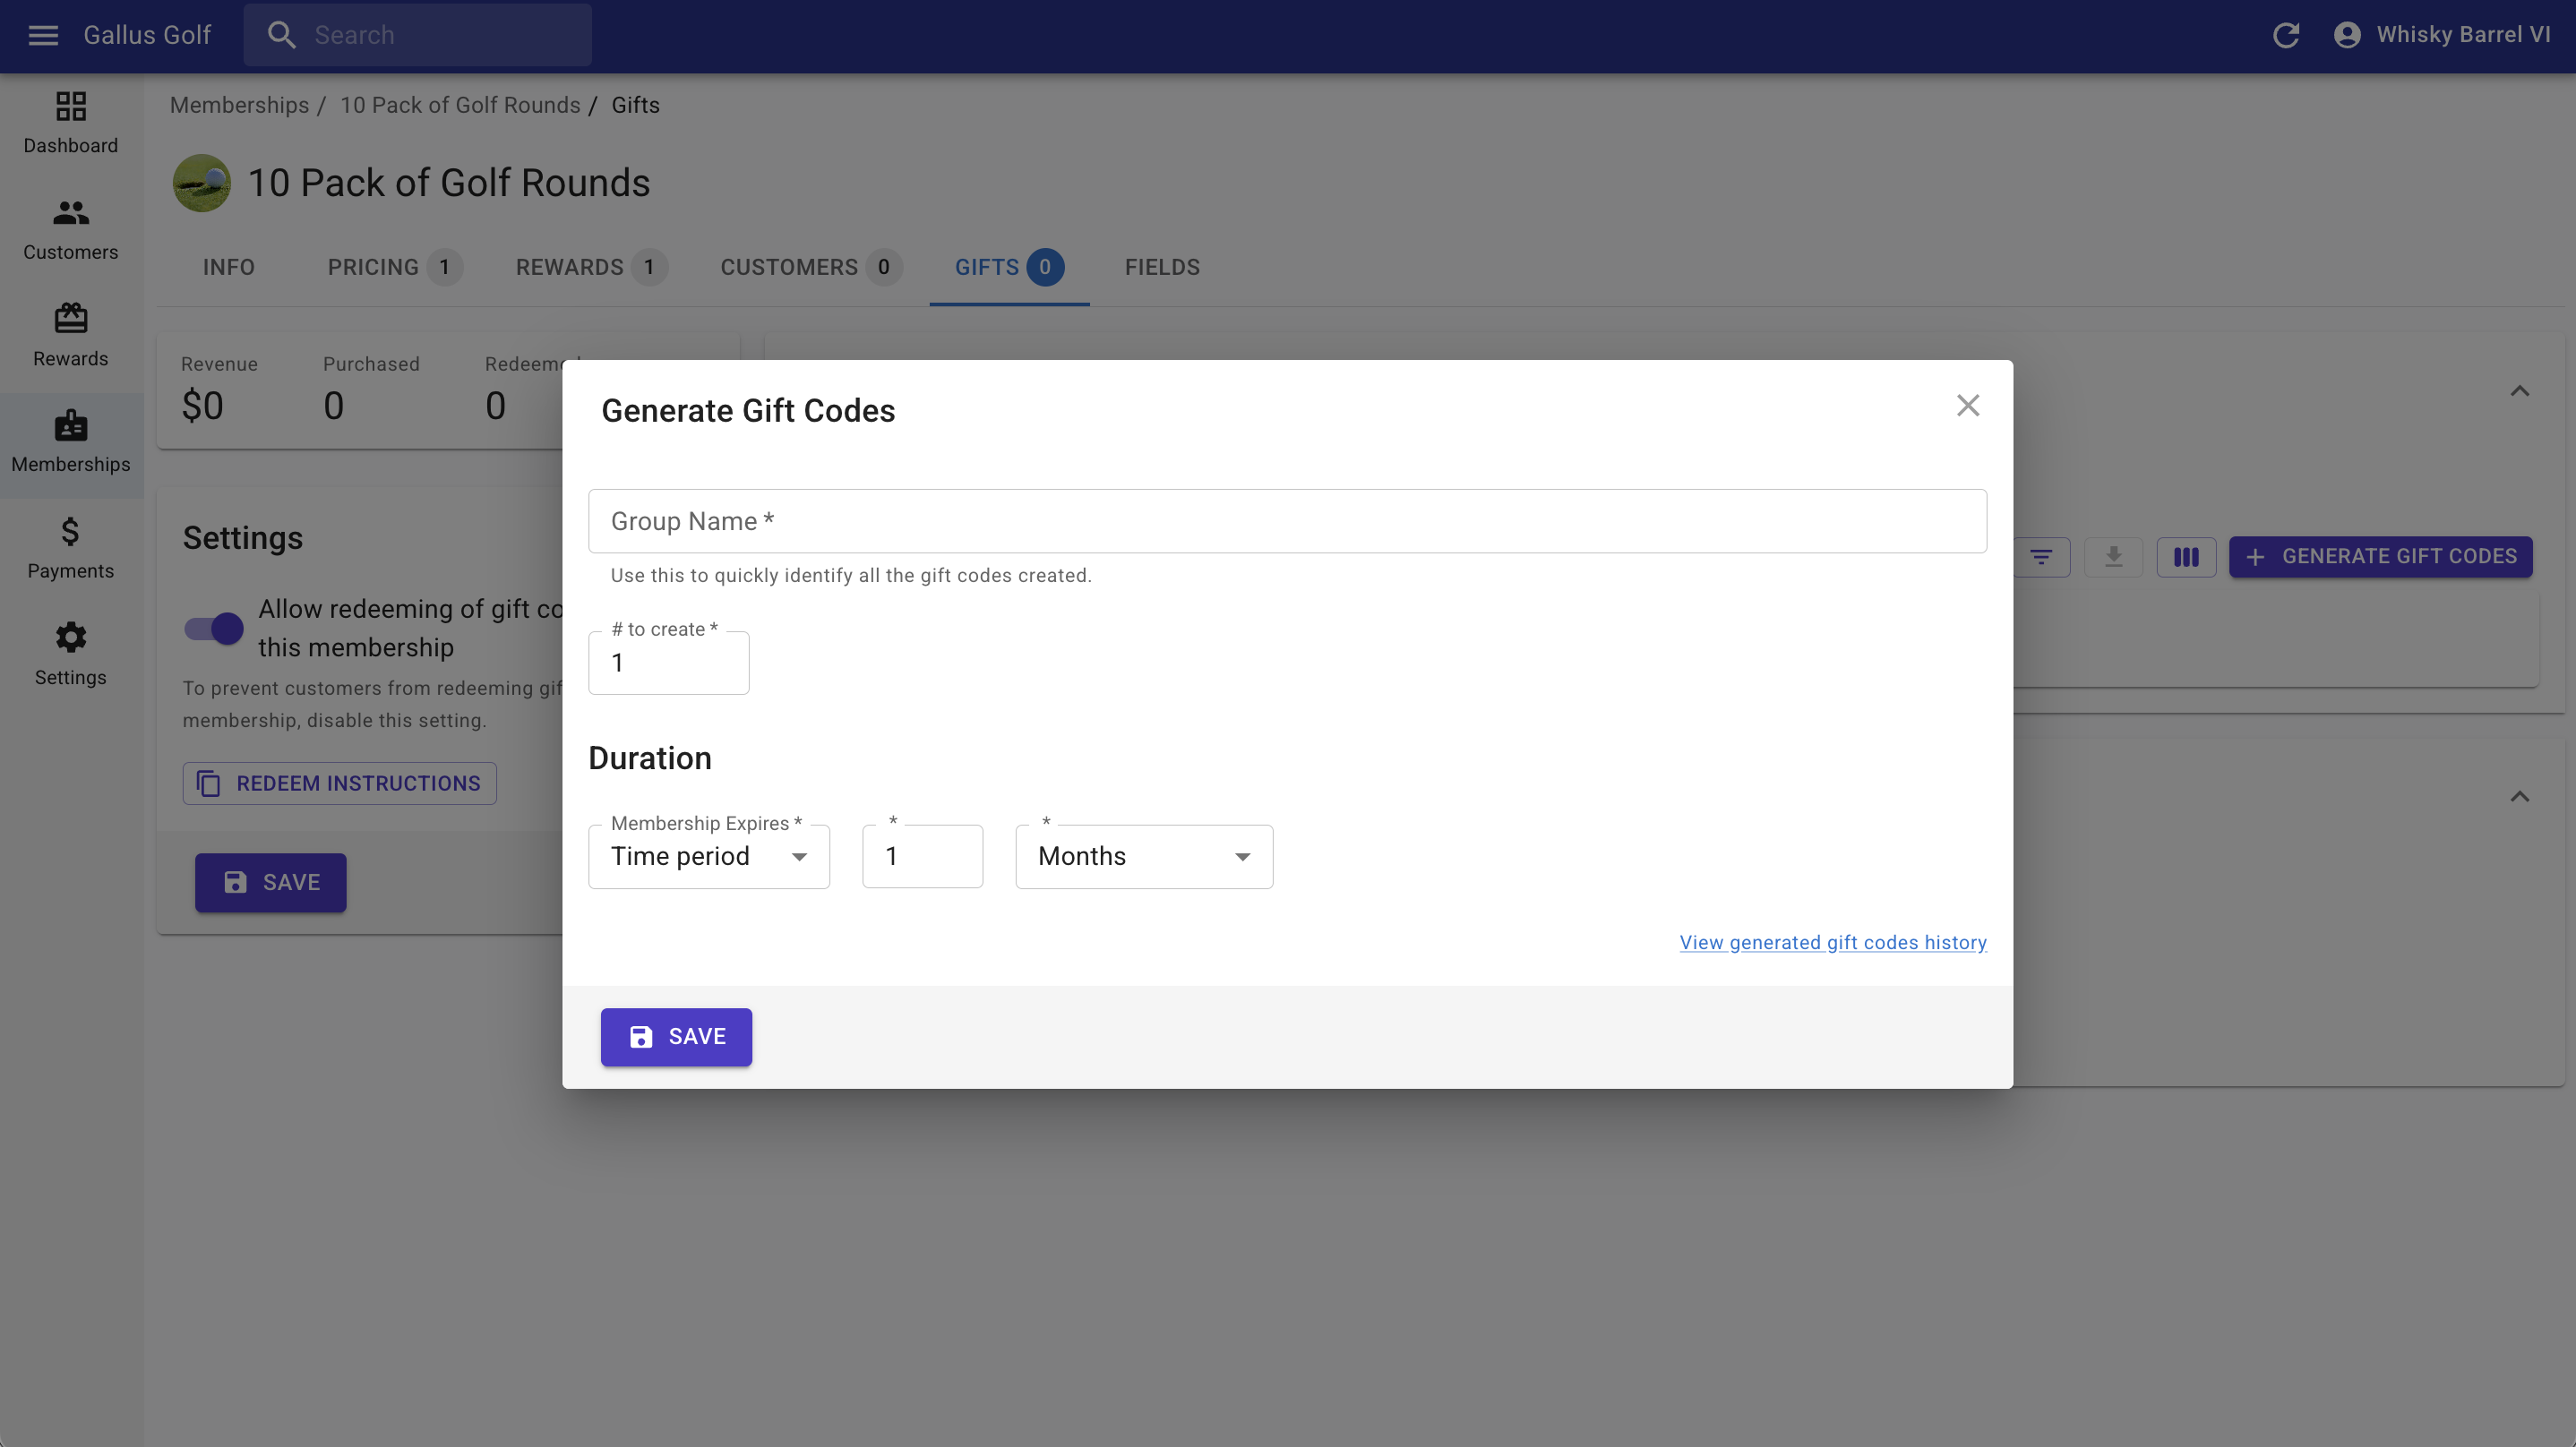Screen dimensions: 2576x1447
Task: Collapse the top right panel chevron
Action: pos(2519,391)
